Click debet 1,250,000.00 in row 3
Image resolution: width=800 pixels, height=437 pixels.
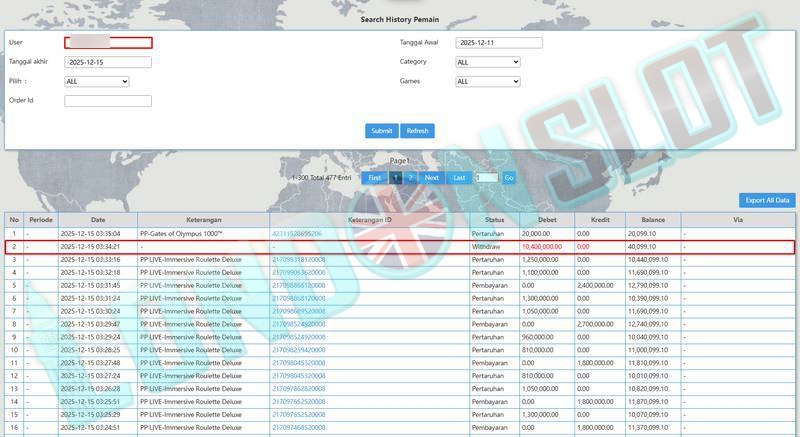pyautogui.click(x=540, y=260)
